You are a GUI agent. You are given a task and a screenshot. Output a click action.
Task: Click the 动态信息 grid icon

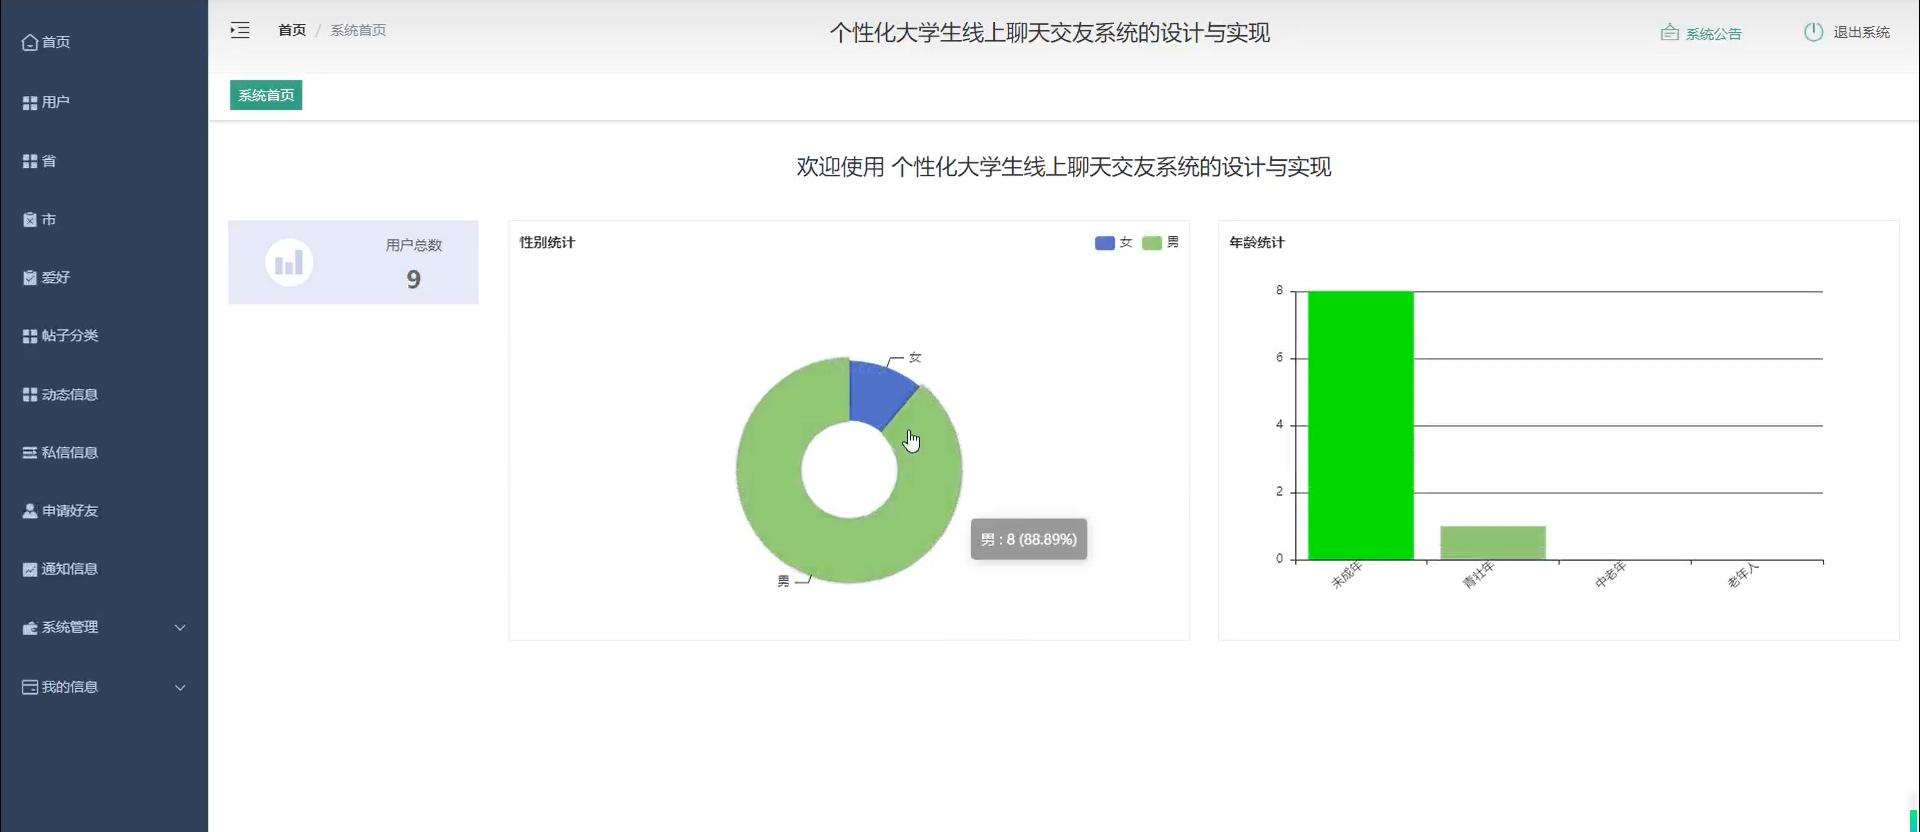30,395
